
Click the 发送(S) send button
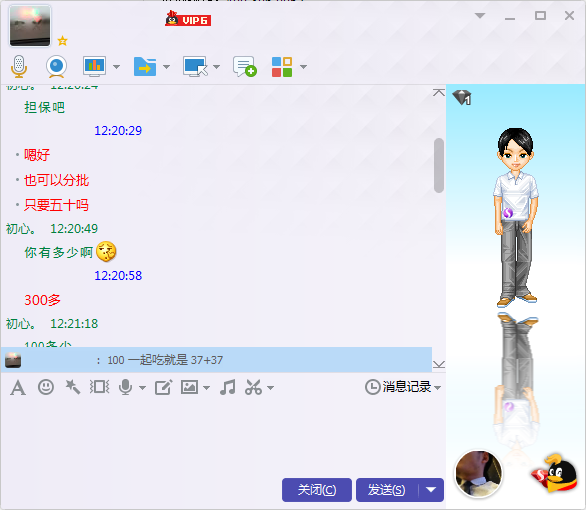tap(387, 489)
